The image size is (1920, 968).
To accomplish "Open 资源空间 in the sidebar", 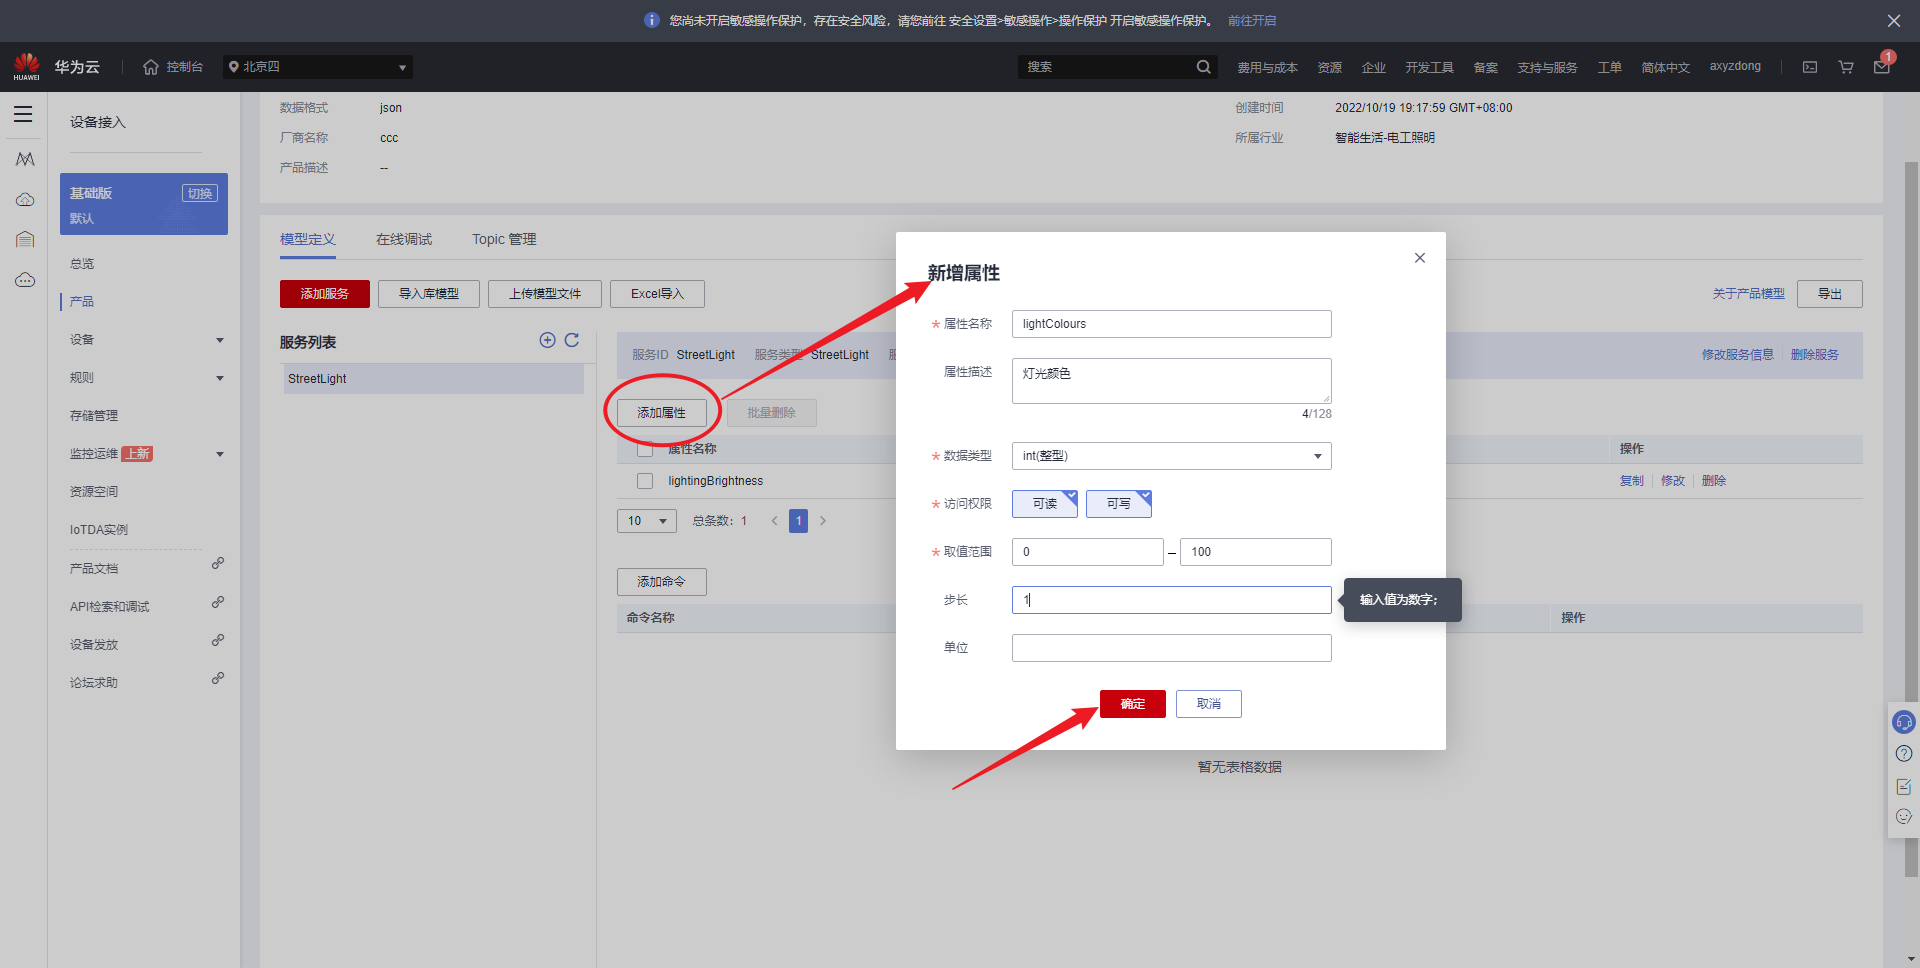I will point(94,492).
